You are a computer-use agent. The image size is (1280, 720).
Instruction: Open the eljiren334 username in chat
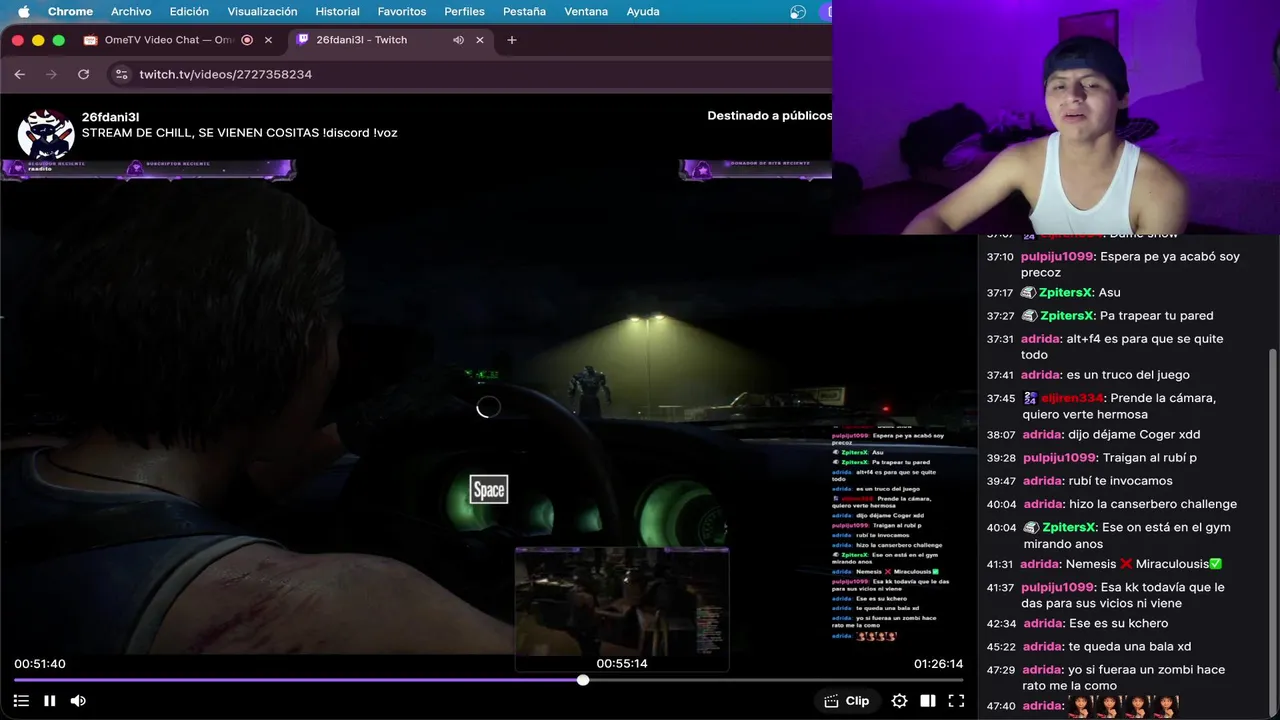tap(1071, 398)
